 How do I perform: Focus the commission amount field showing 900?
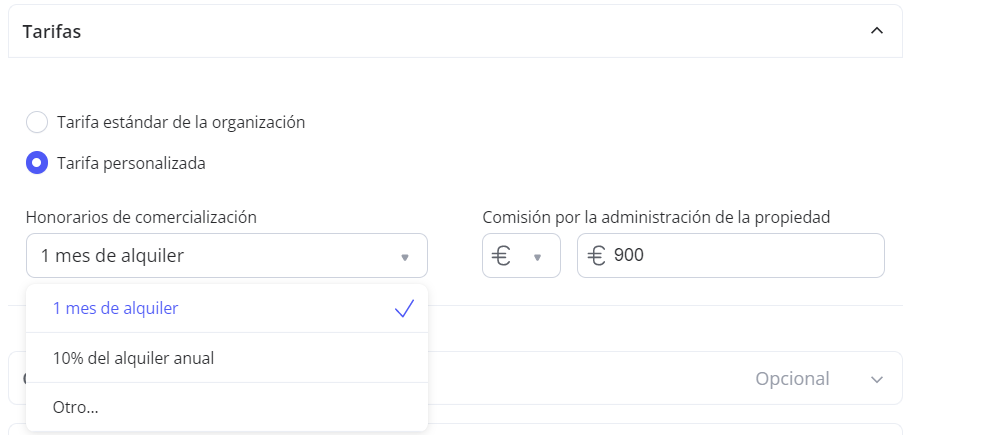(740, 256)
